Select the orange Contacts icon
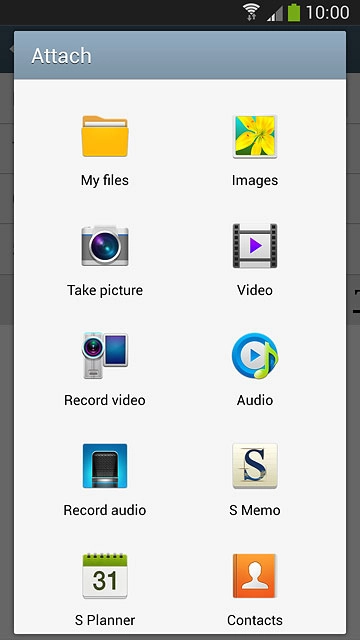Viewport: 360px width, 640px height. pos(255,576)
